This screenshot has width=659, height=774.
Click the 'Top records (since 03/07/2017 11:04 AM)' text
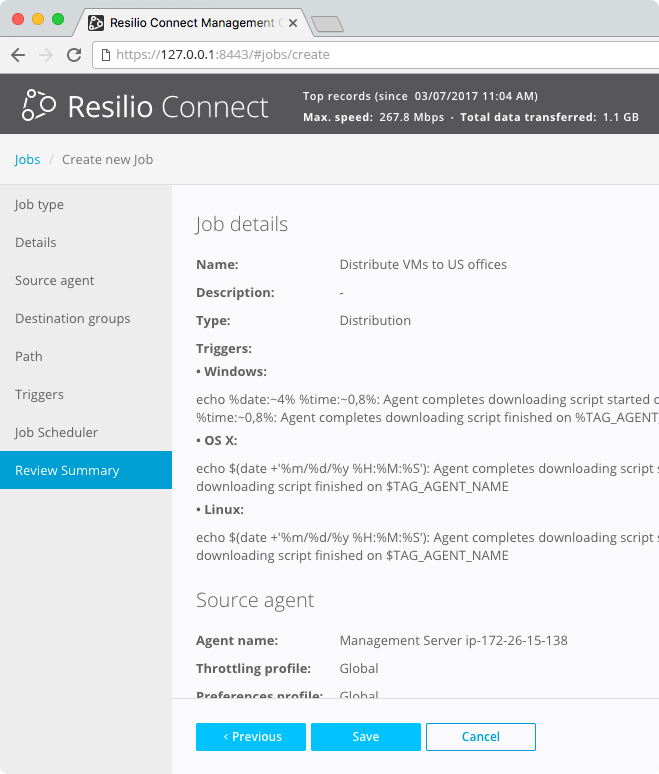coord(420,96)
